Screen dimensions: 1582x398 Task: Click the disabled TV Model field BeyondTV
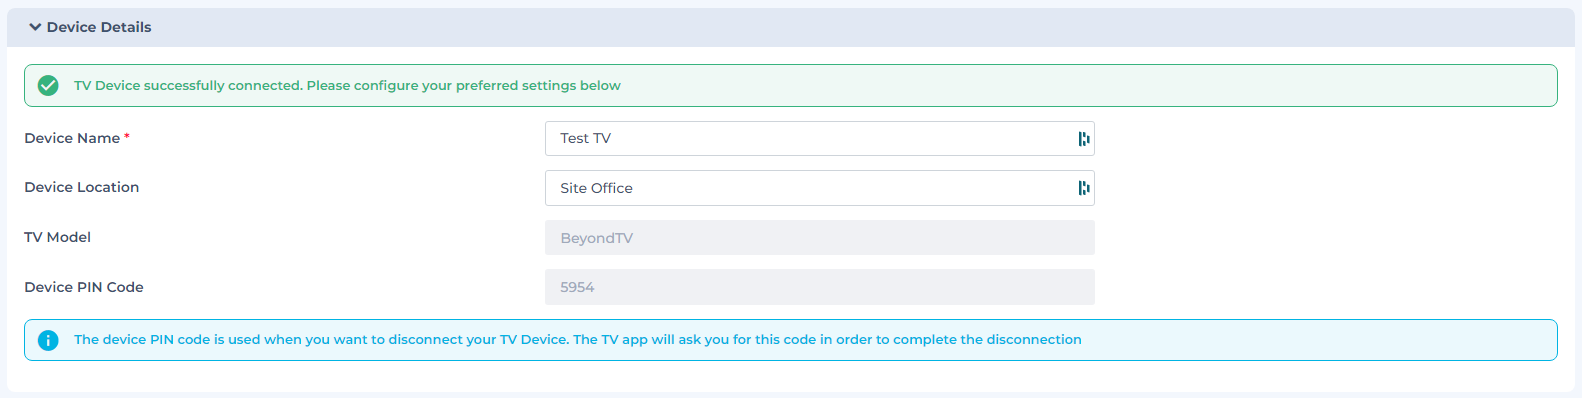pyautogui.click(x=819, y=238)
